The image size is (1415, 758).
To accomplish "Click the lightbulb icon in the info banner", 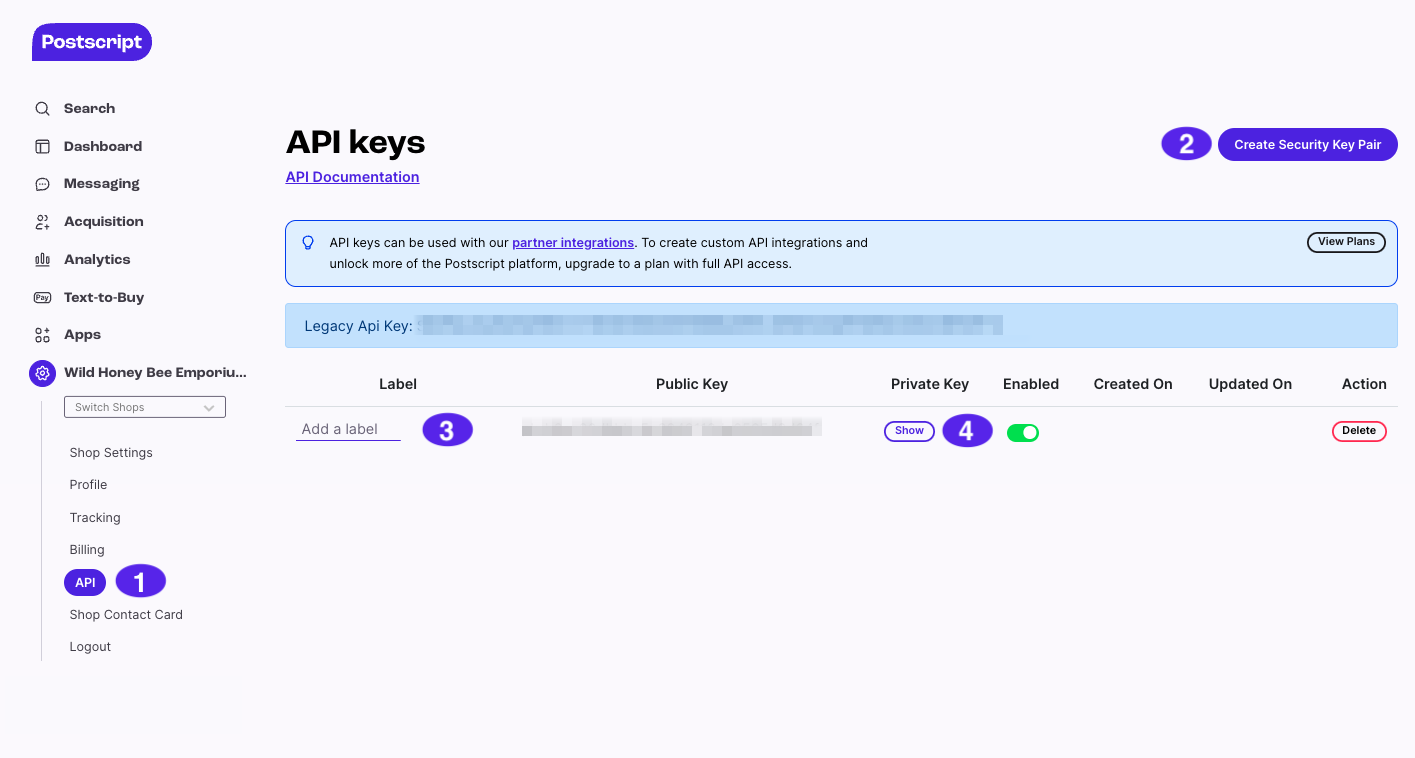I will [308, 241].
